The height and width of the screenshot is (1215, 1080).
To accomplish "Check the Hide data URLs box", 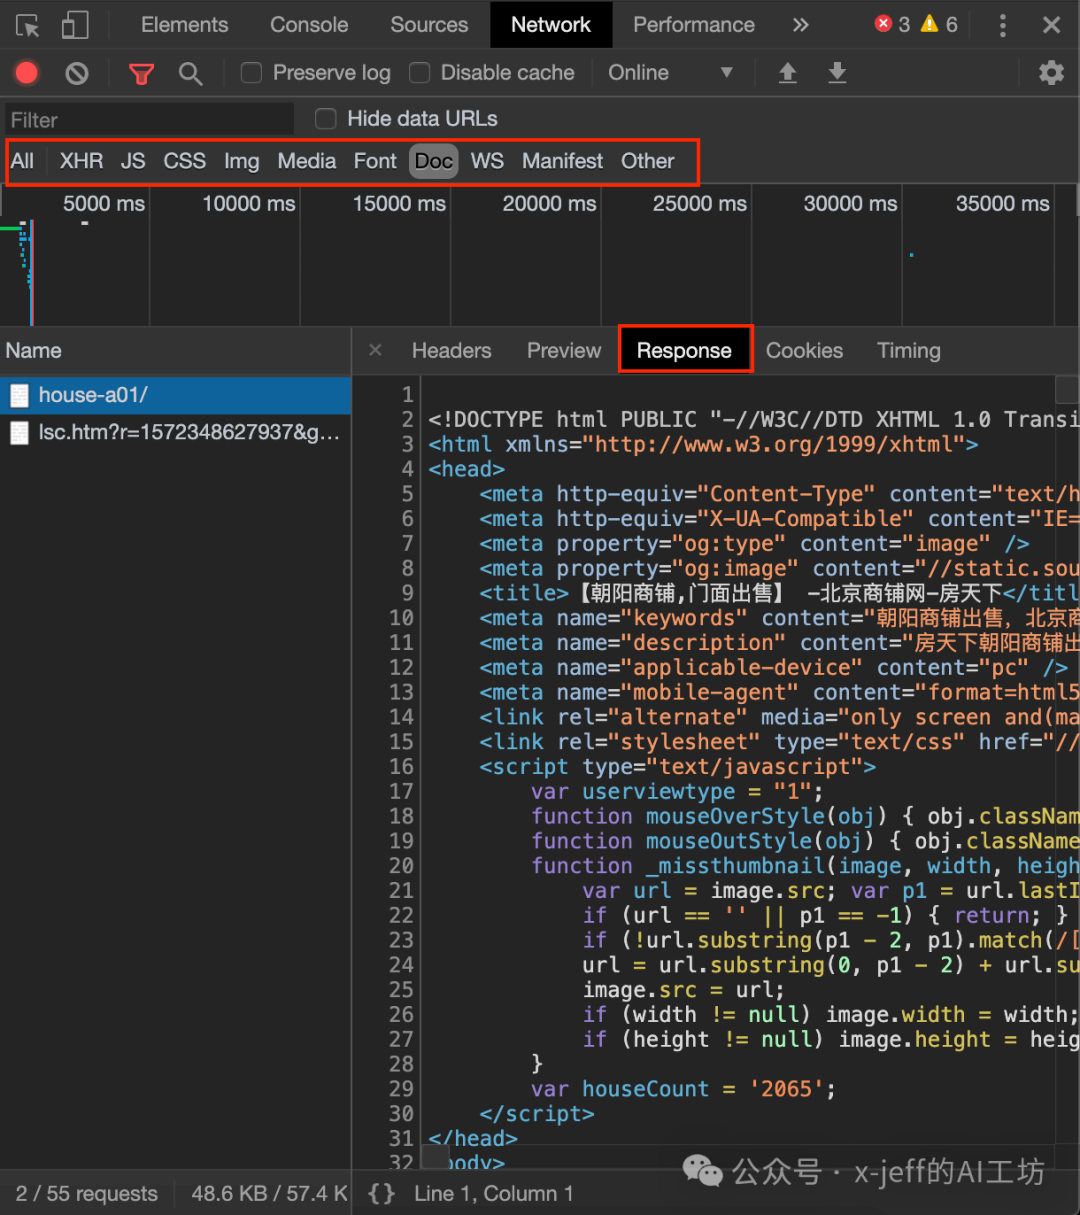I will (x=326, y=119).
